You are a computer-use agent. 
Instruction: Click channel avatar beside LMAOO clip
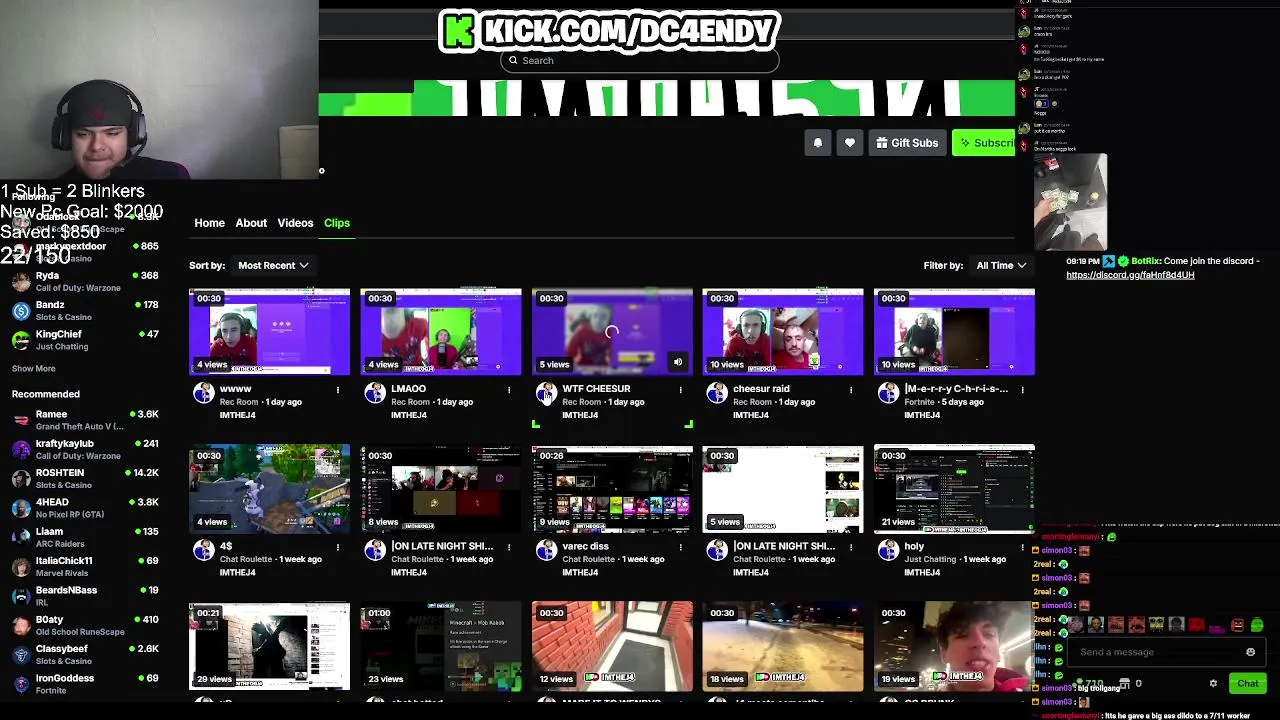pyautogui.click(x=375, y=393)
